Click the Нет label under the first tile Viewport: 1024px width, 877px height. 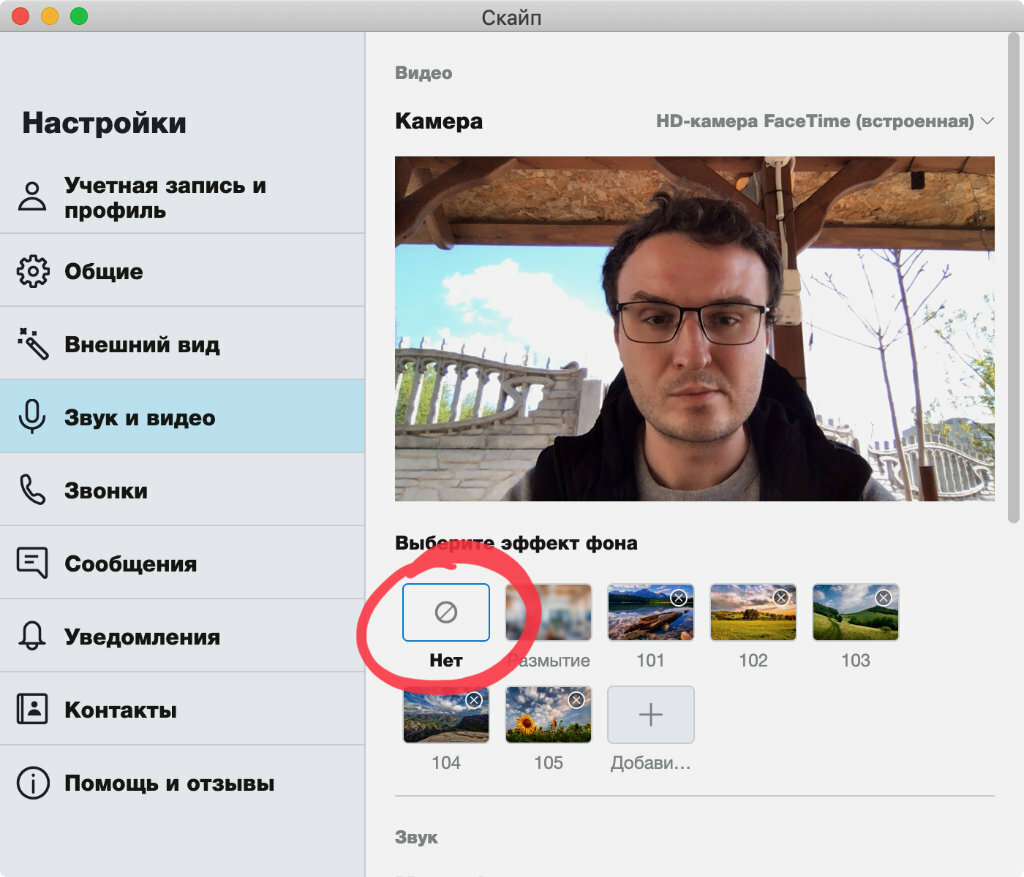click(446, 660)
